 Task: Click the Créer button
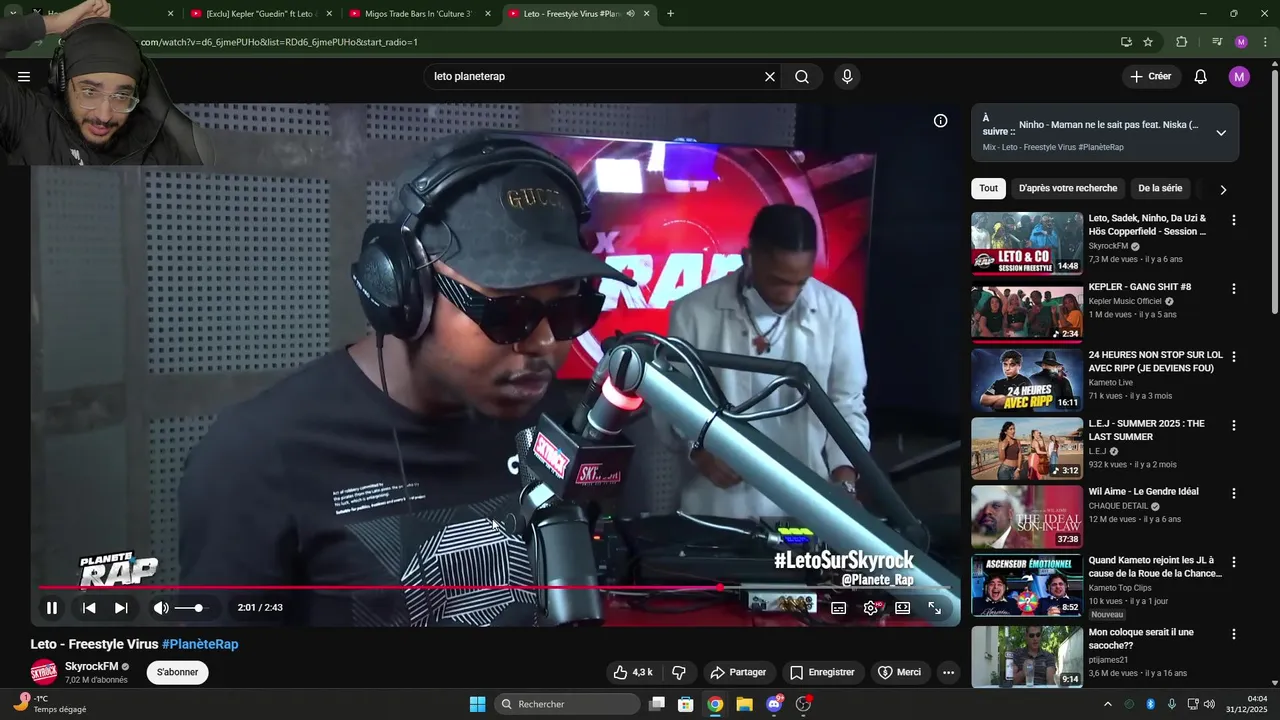pyautogui.click(x=1151, y=77)
